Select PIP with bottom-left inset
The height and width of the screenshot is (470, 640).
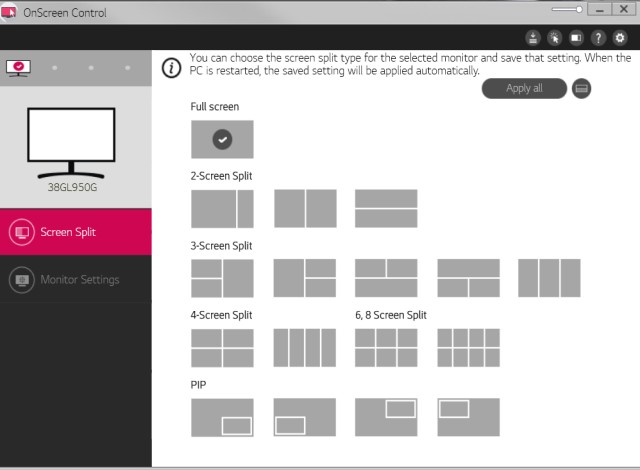click(305, 417)
